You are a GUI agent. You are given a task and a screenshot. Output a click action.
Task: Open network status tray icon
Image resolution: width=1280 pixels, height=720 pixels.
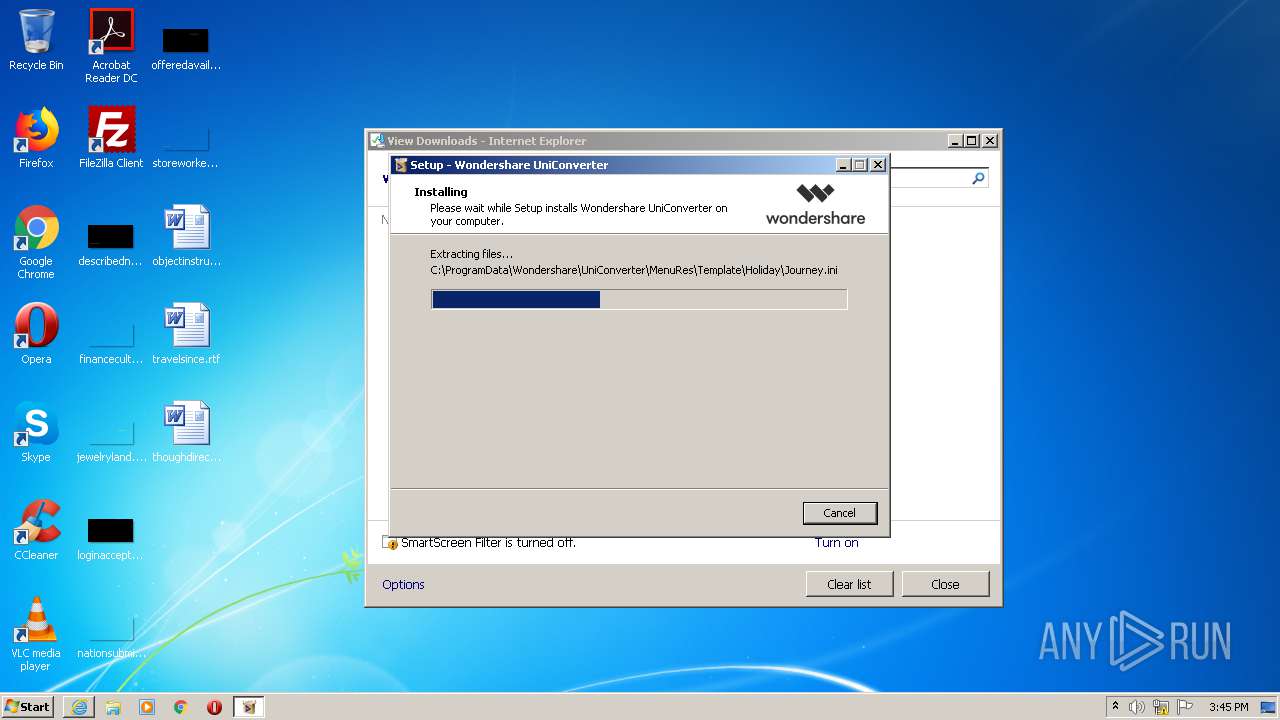1161,707
